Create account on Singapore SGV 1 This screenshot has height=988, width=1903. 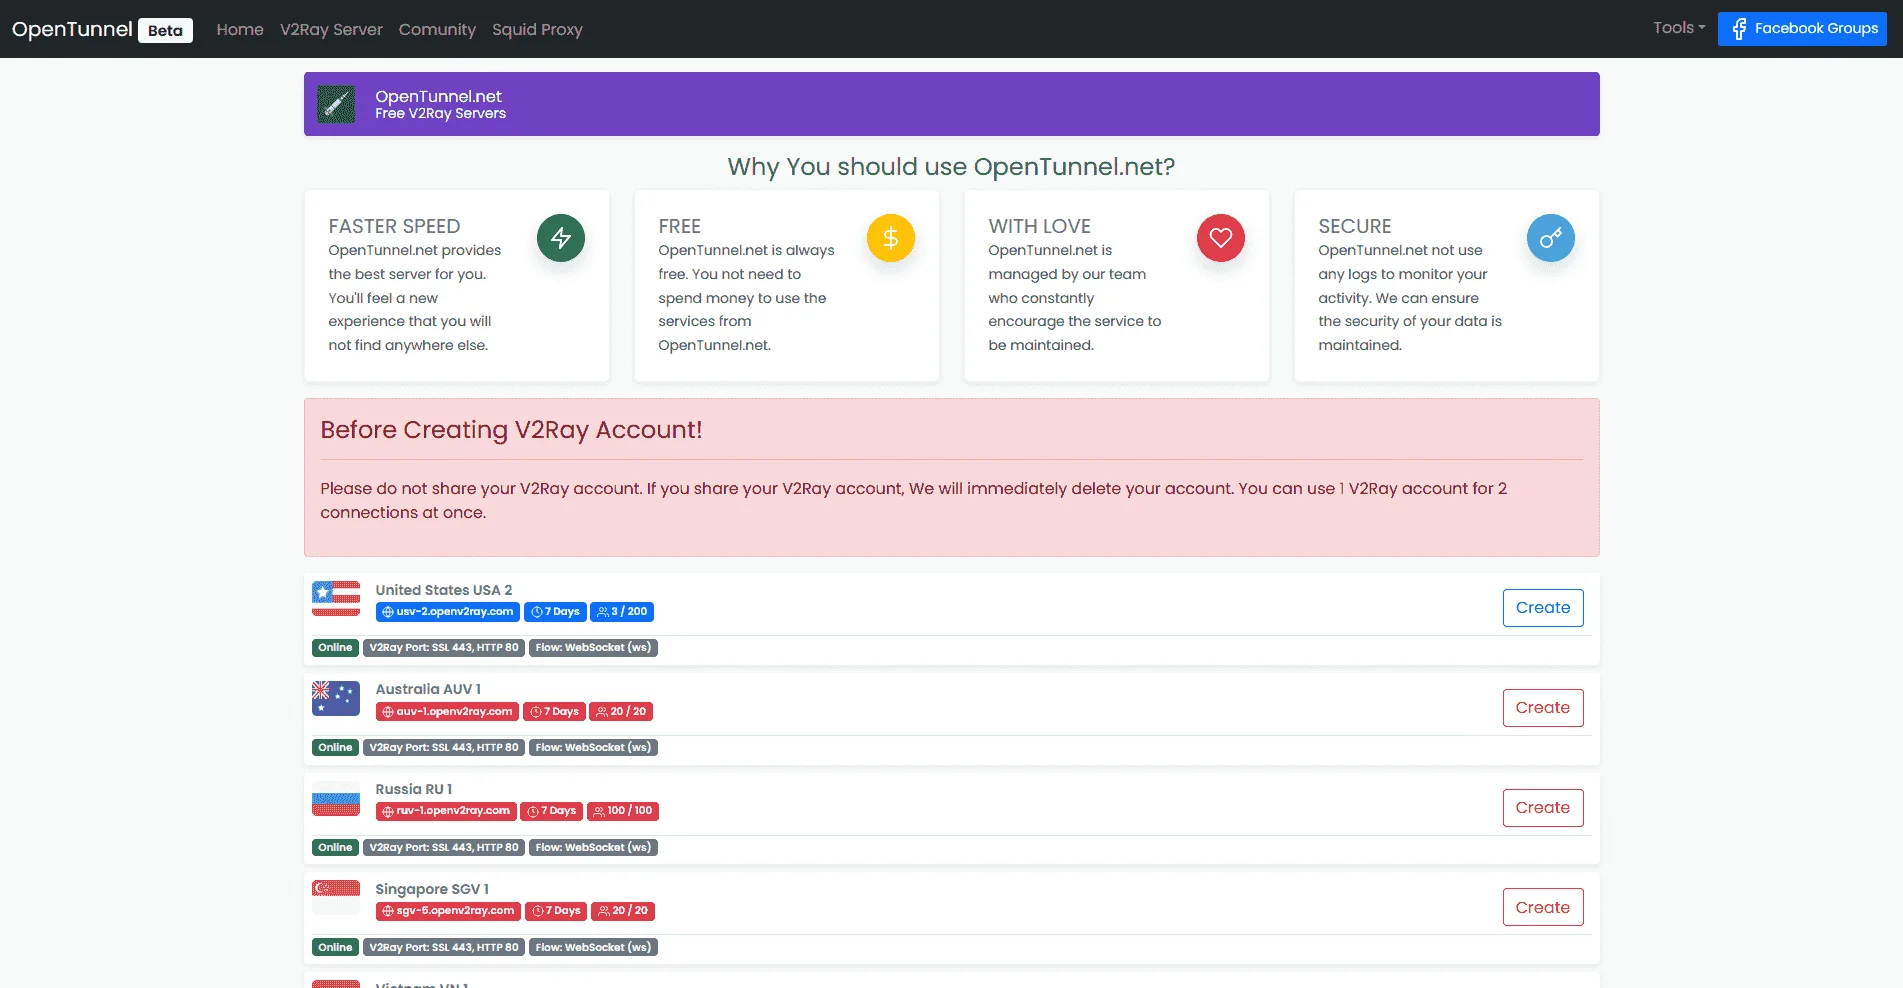pyautogui.click(x=1543, y=907)
